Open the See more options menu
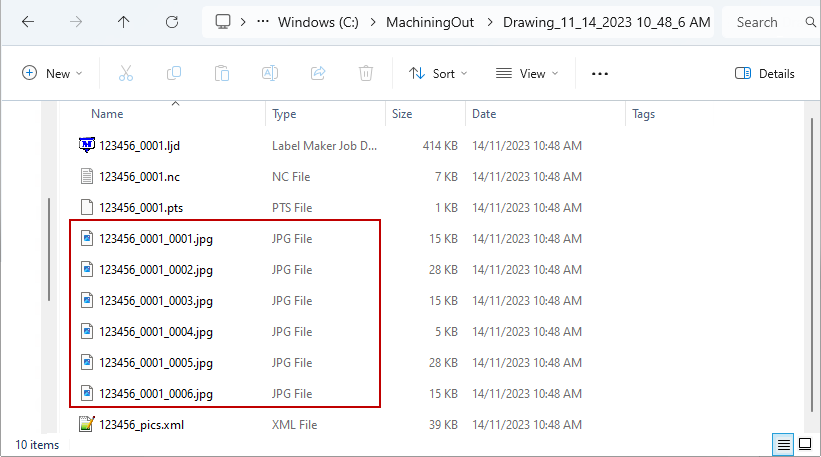 (x=600, y=73)
